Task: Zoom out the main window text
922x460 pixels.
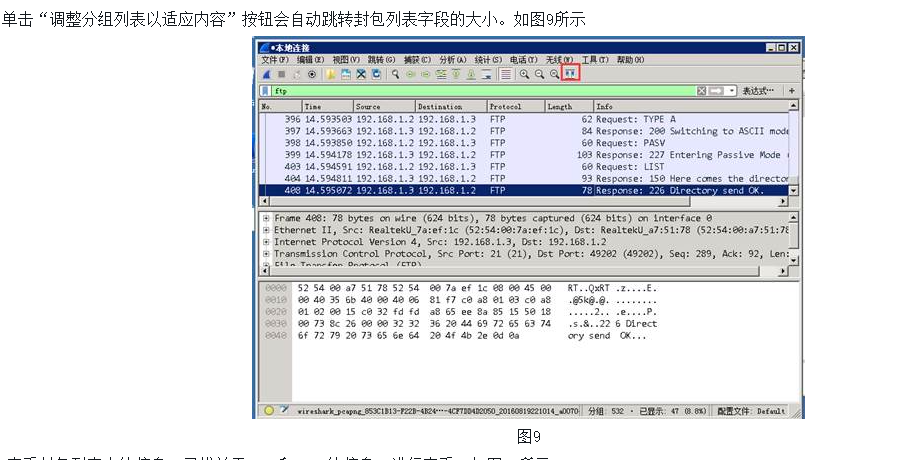Action: click(x=539, y=74)
